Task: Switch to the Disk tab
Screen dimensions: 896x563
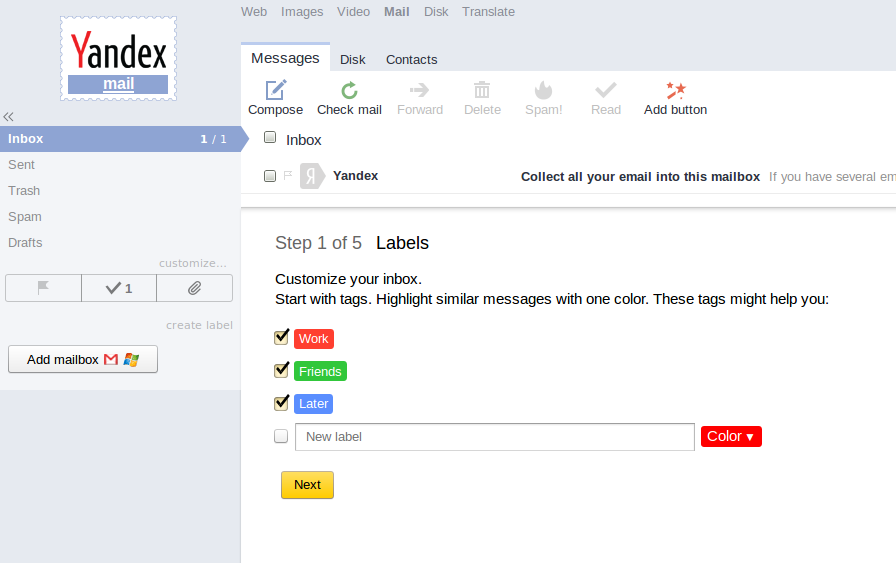Action: (x=353, y=59)
